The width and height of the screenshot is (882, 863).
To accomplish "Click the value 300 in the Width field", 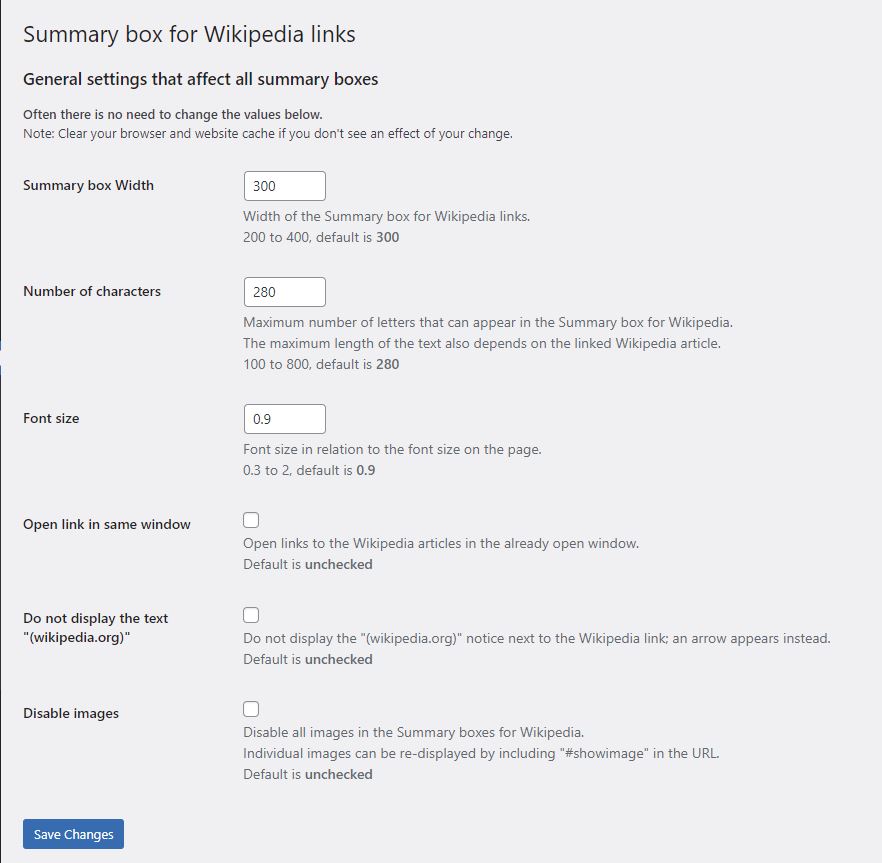I will tap(263, 185).
